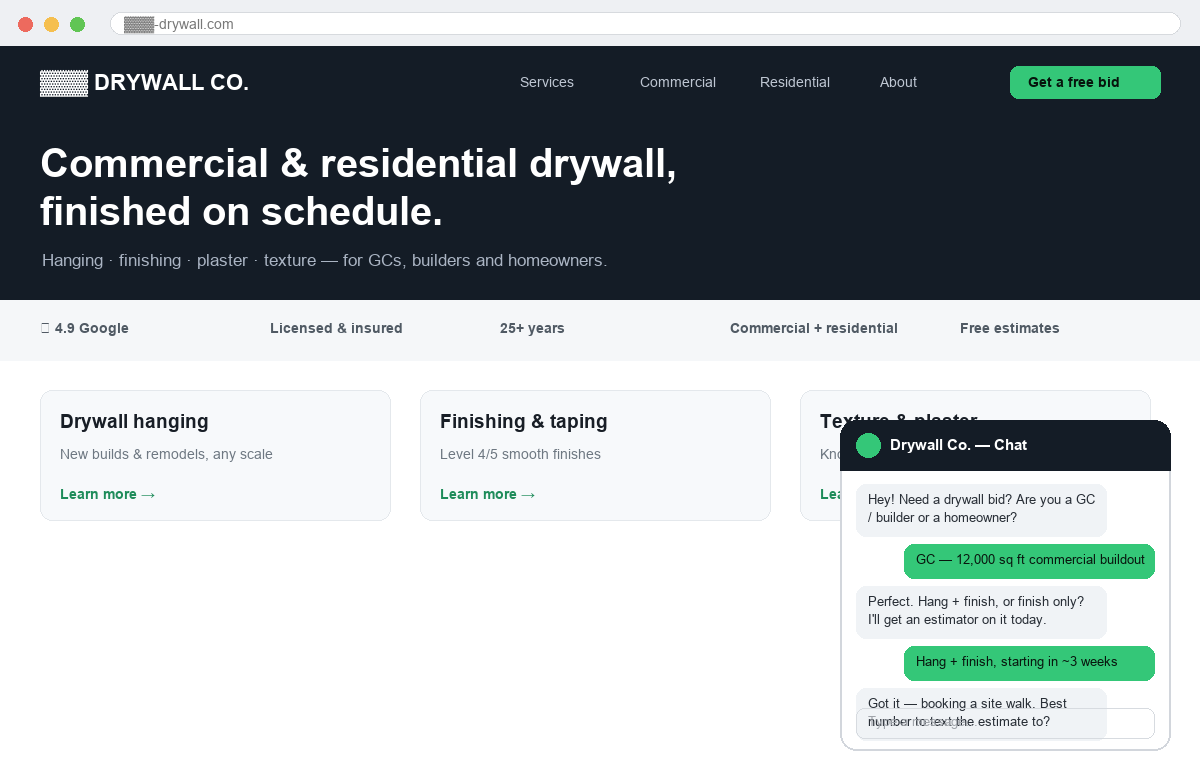Click the browser address bar
The width and height of the screenshot is (1200, 780).
pyautogui.click(x=645, y=24)
